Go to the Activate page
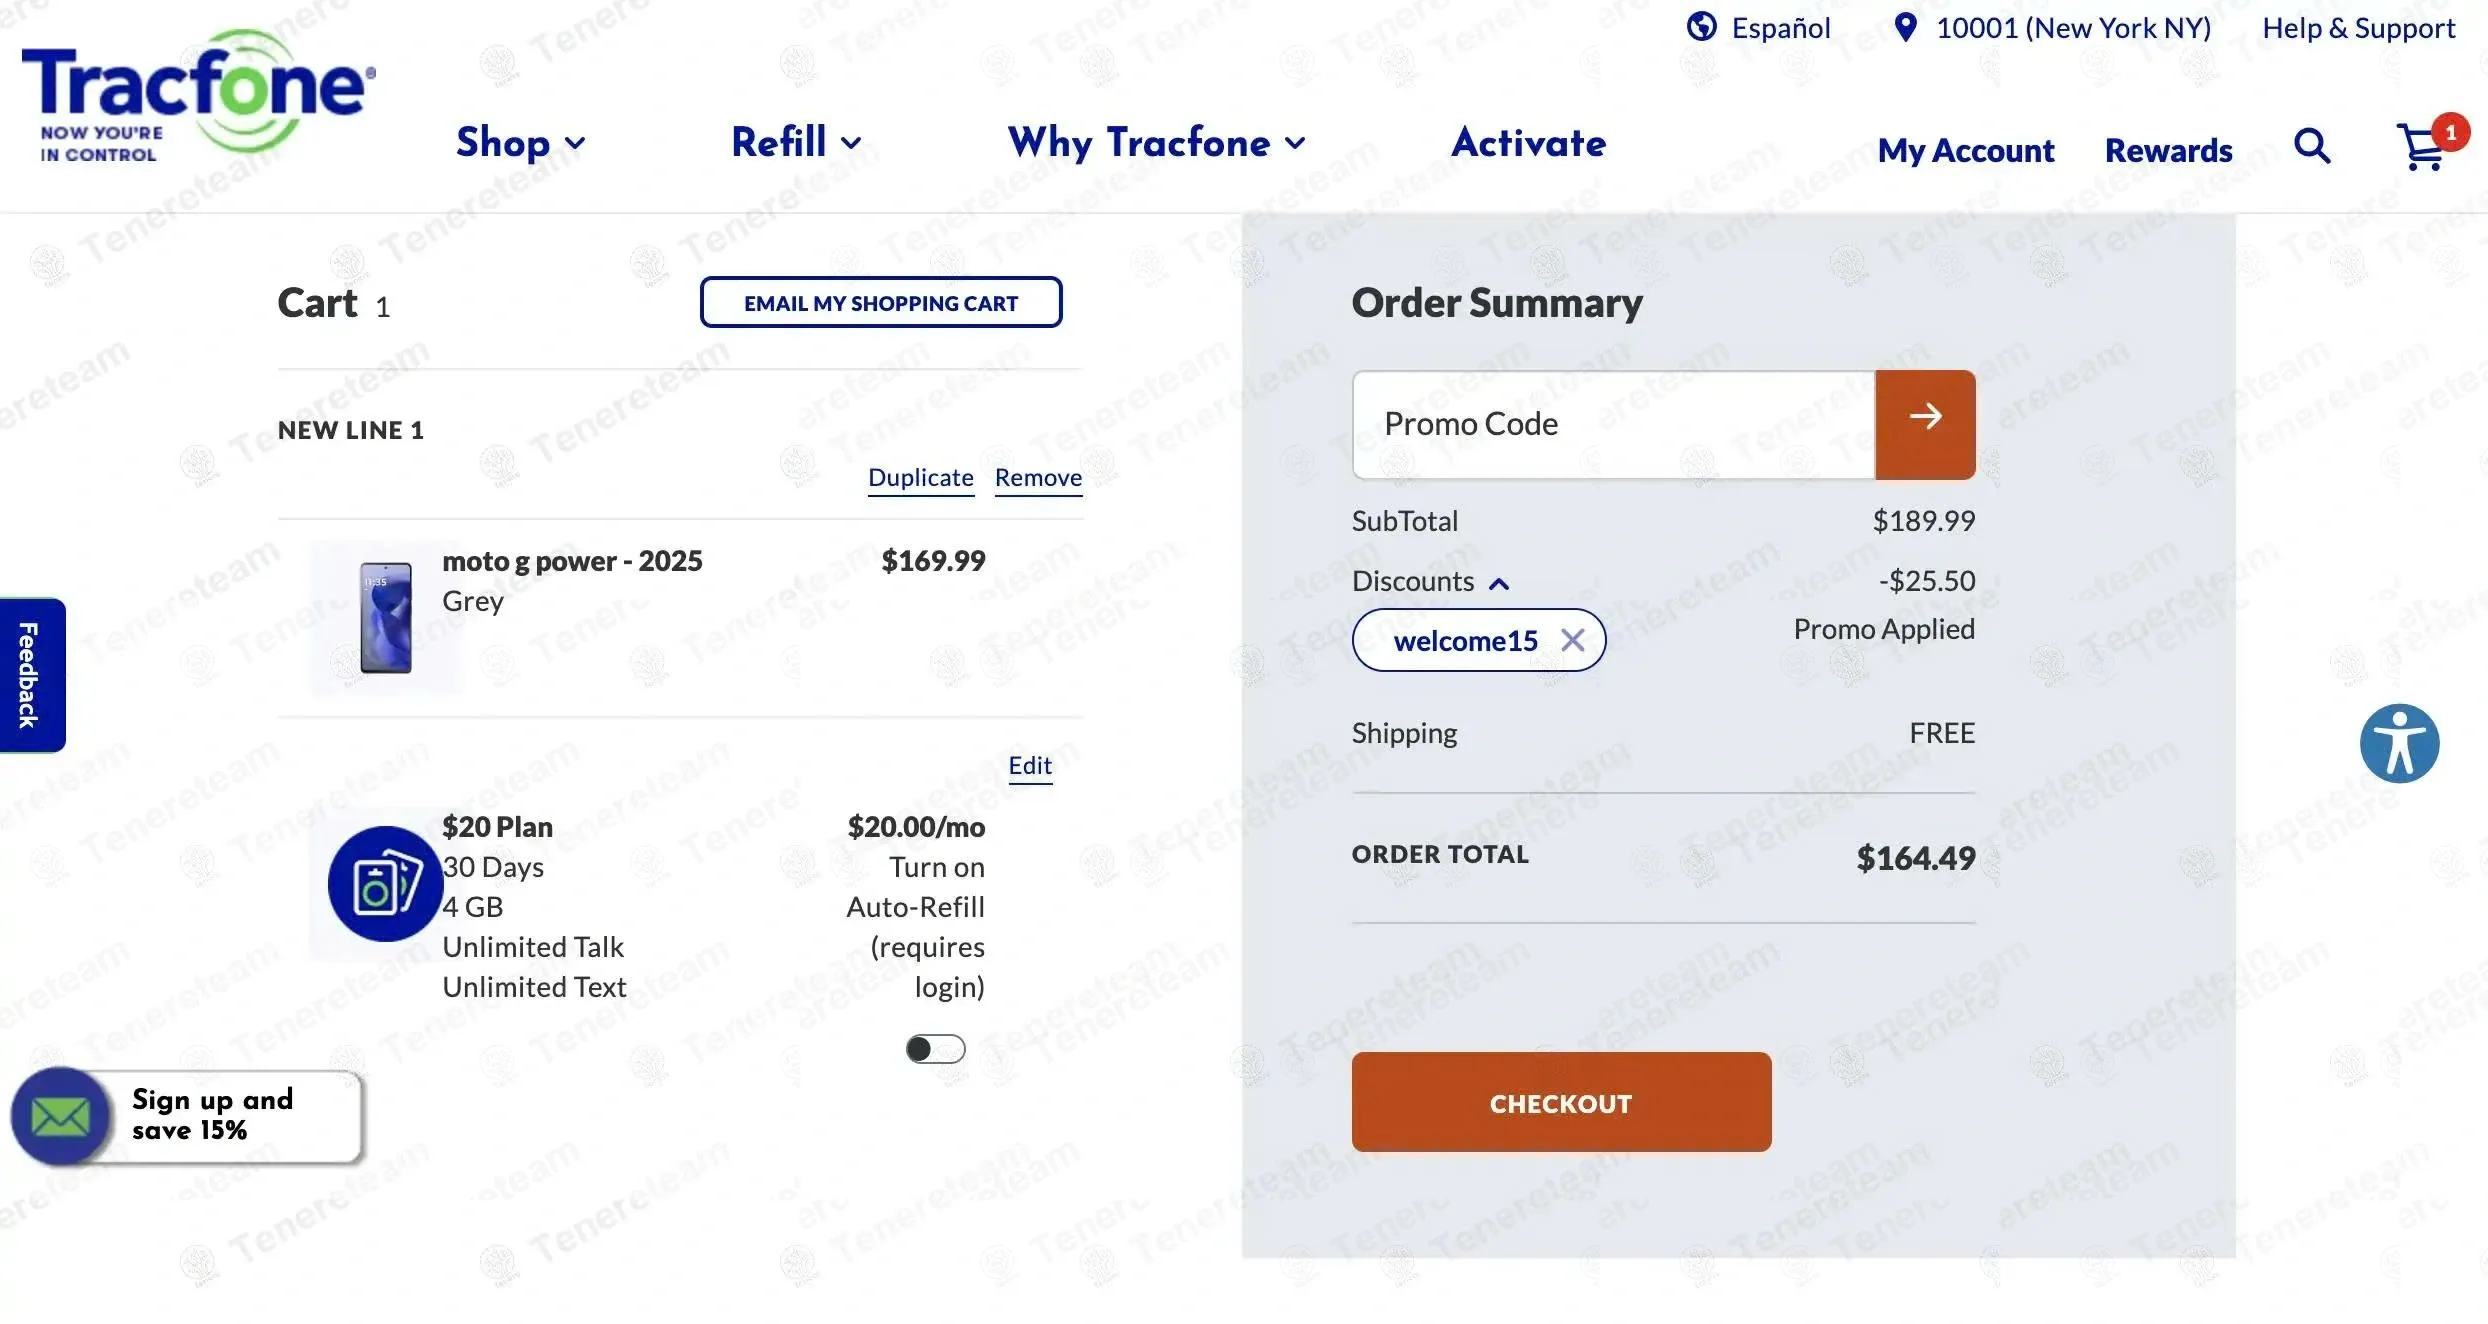The image size is (2488, 1324). (x=1528, y=143)
